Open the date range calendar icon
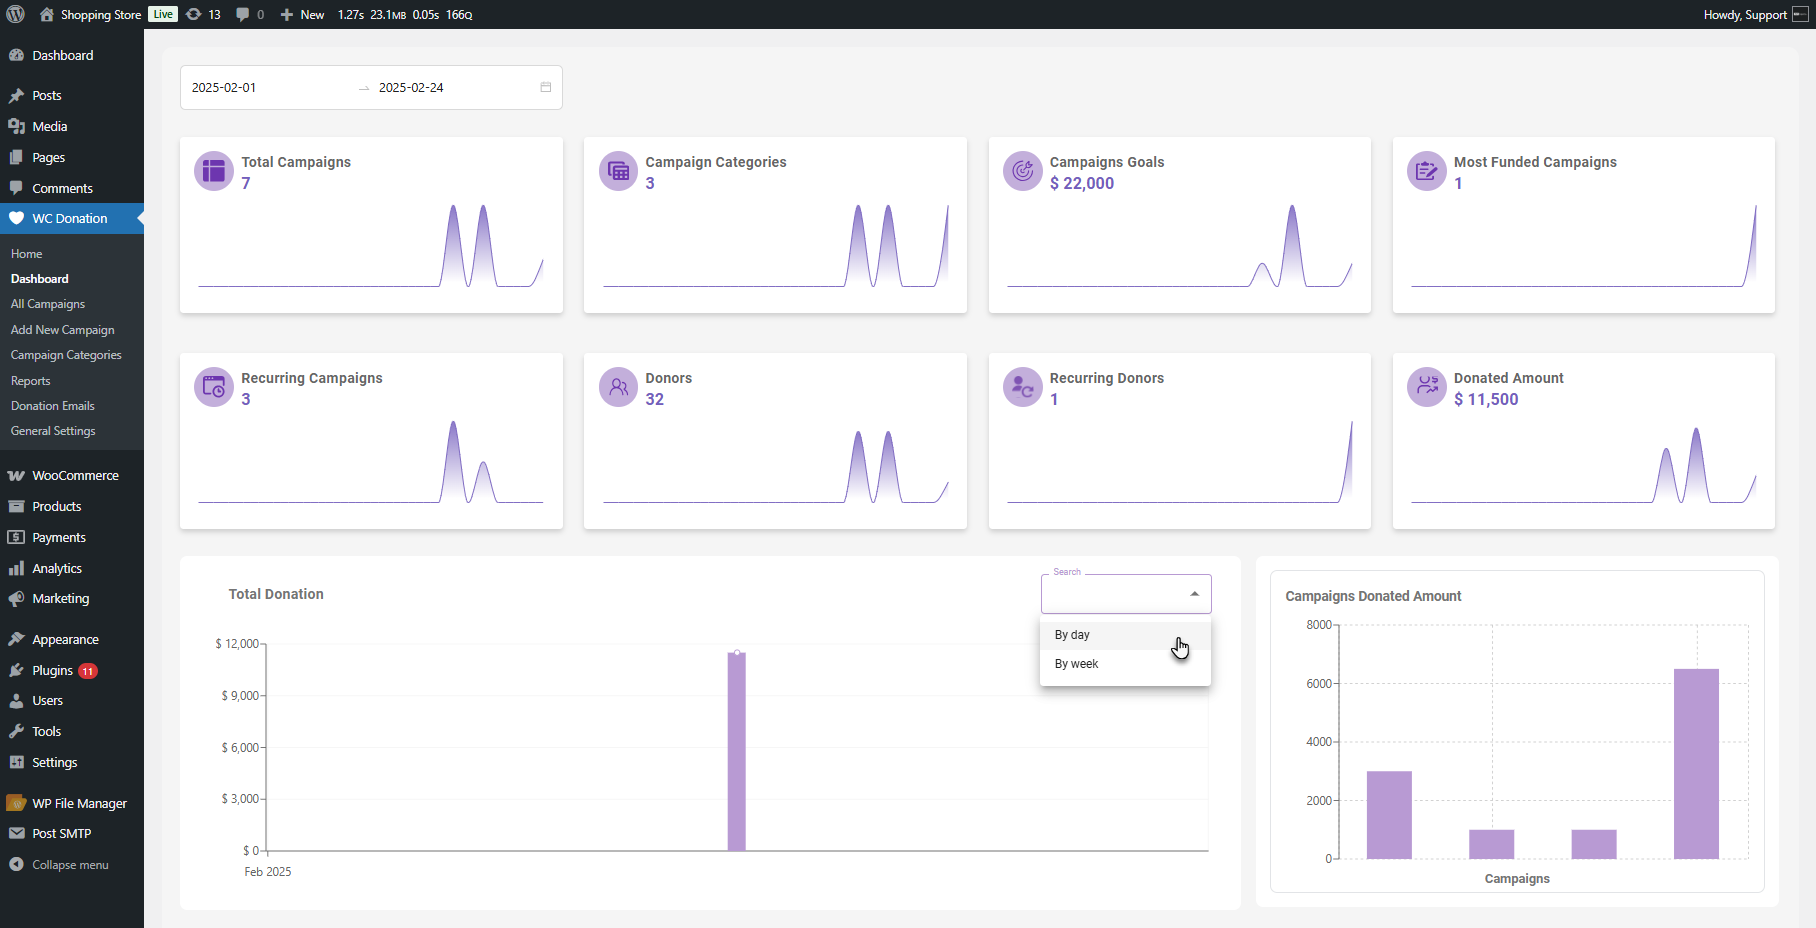Image resolution: width=1816 pixels, height=928 pixels. coord(546,87)
